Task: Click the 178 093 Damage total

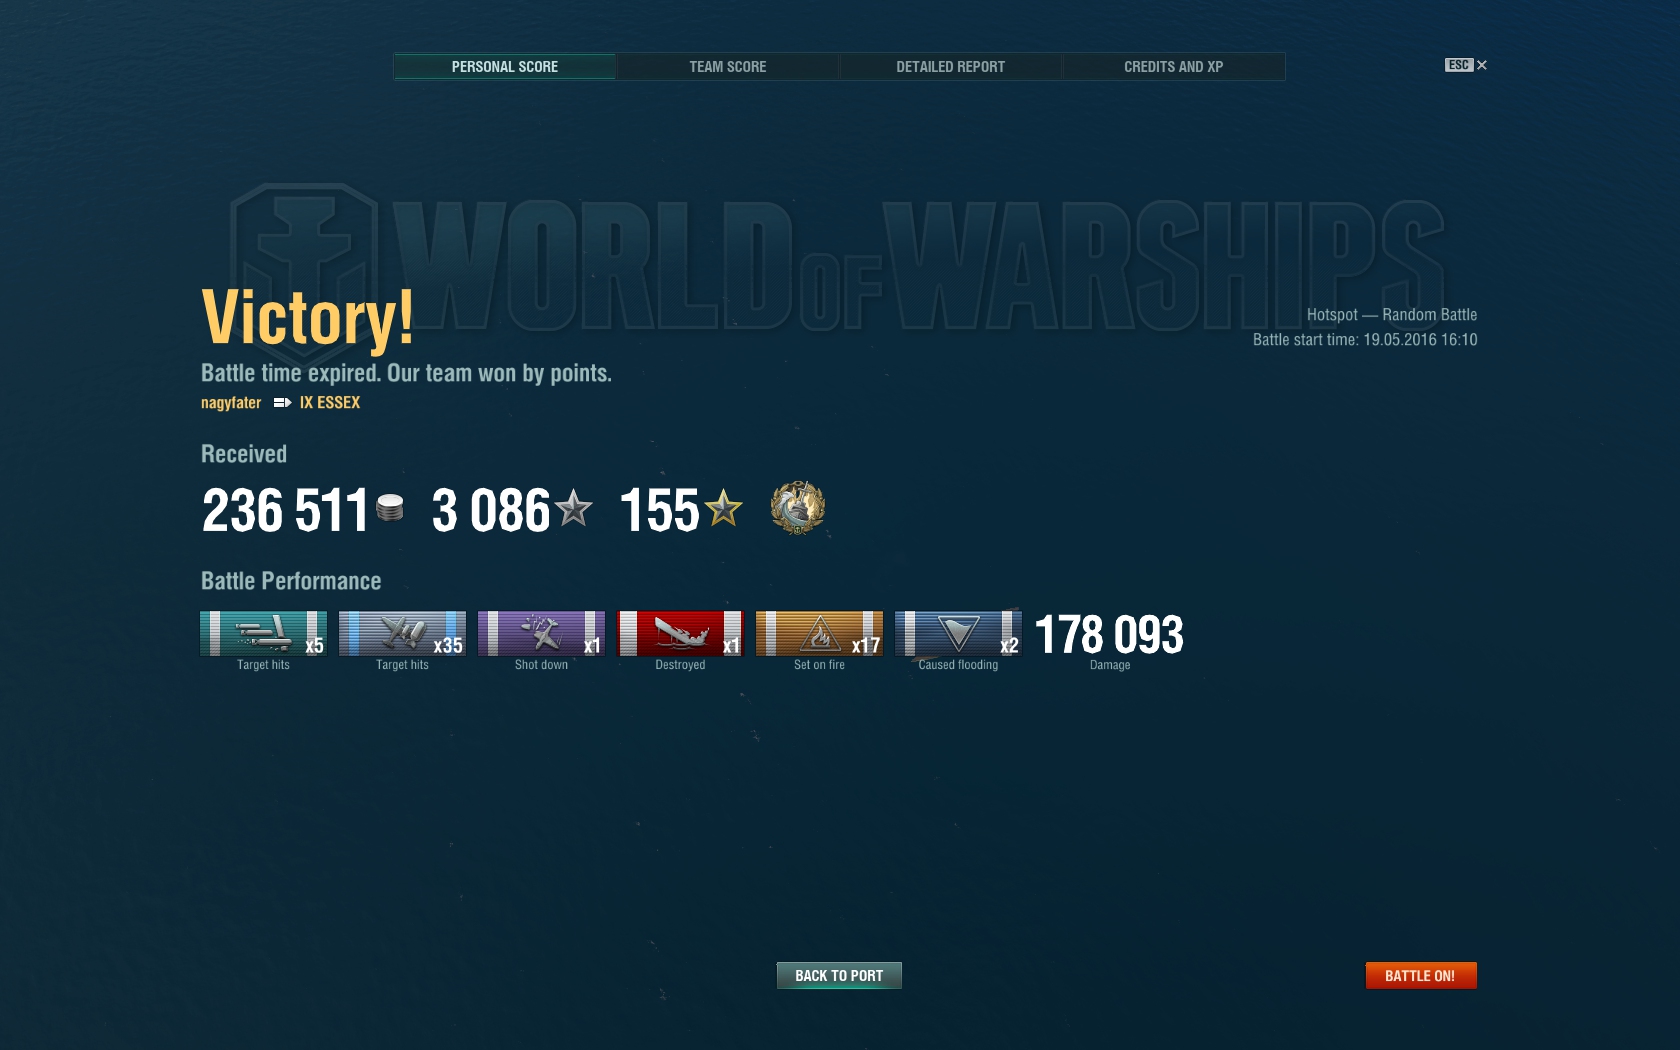Action: tap(1109, 635)
